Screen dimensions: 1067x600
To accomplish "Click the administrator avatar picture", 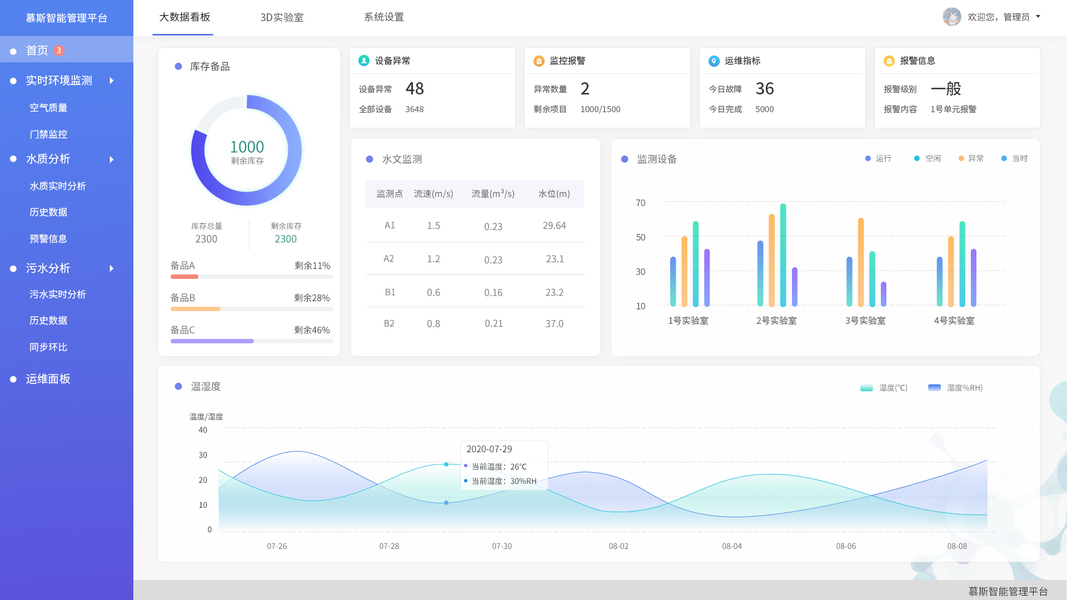I will (x=951, y=16).
